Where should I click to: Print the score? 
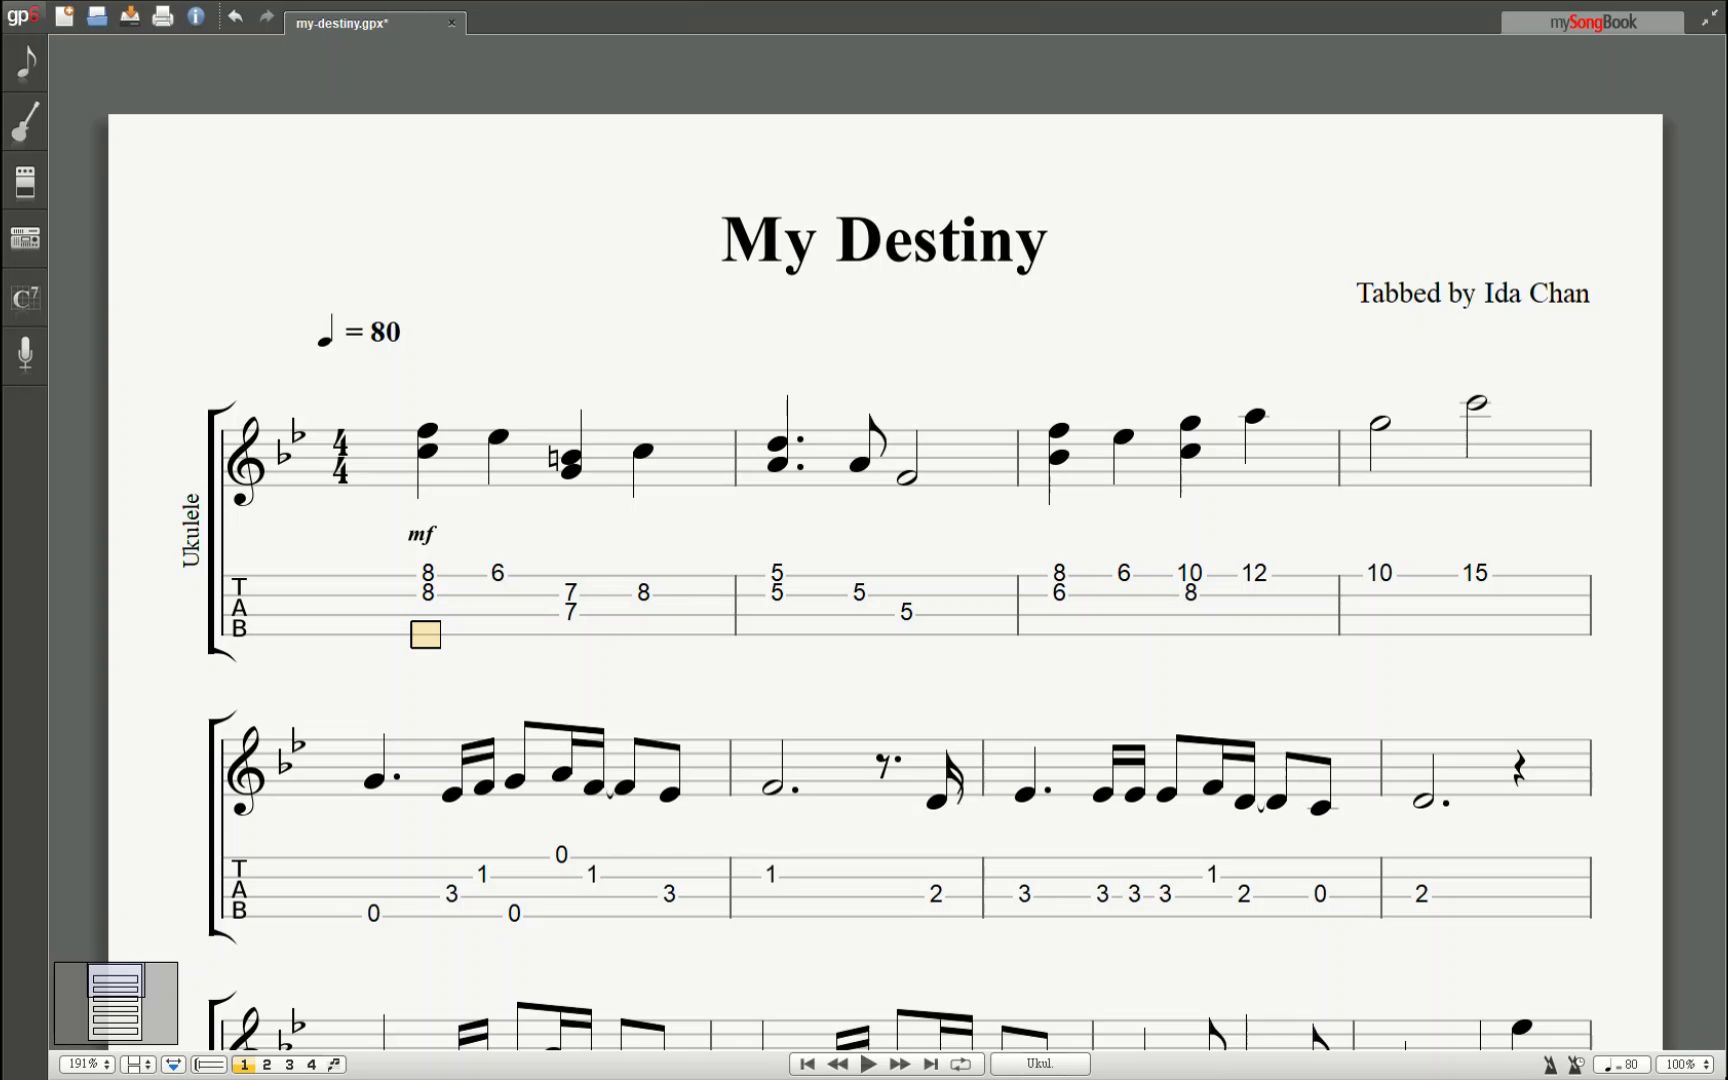163,16
